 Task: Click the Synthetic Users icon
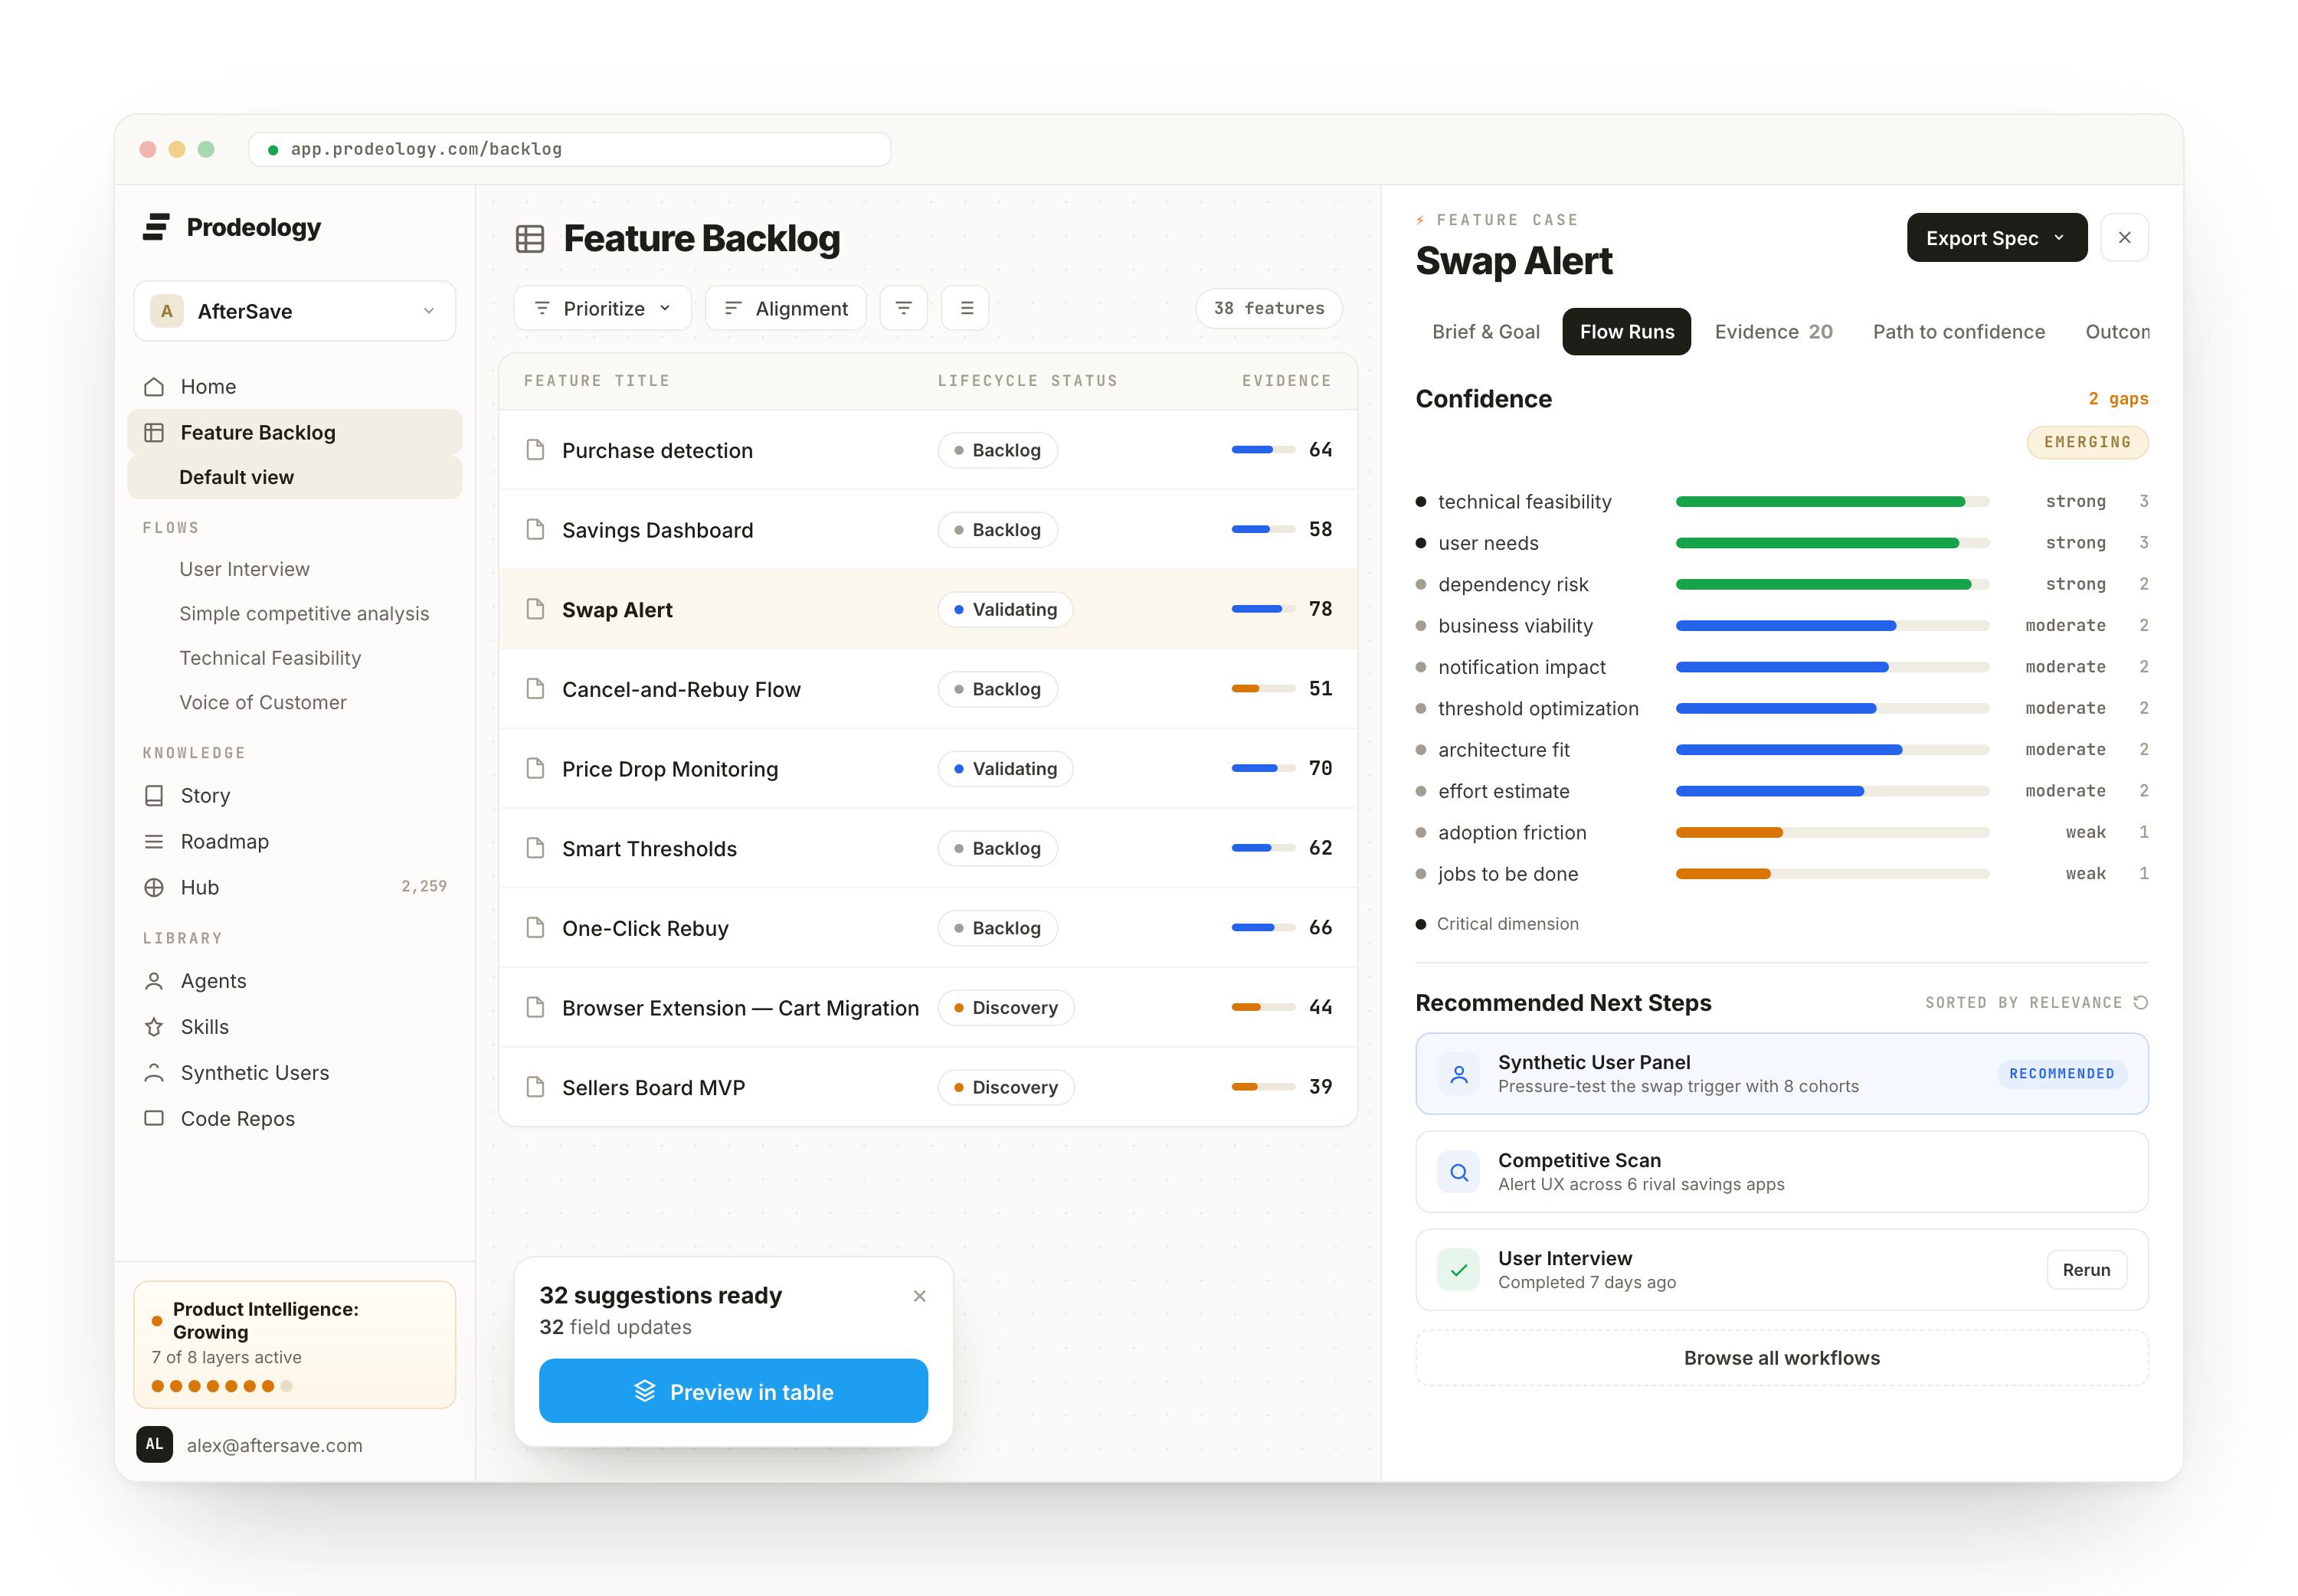(x=154, y=1073)
